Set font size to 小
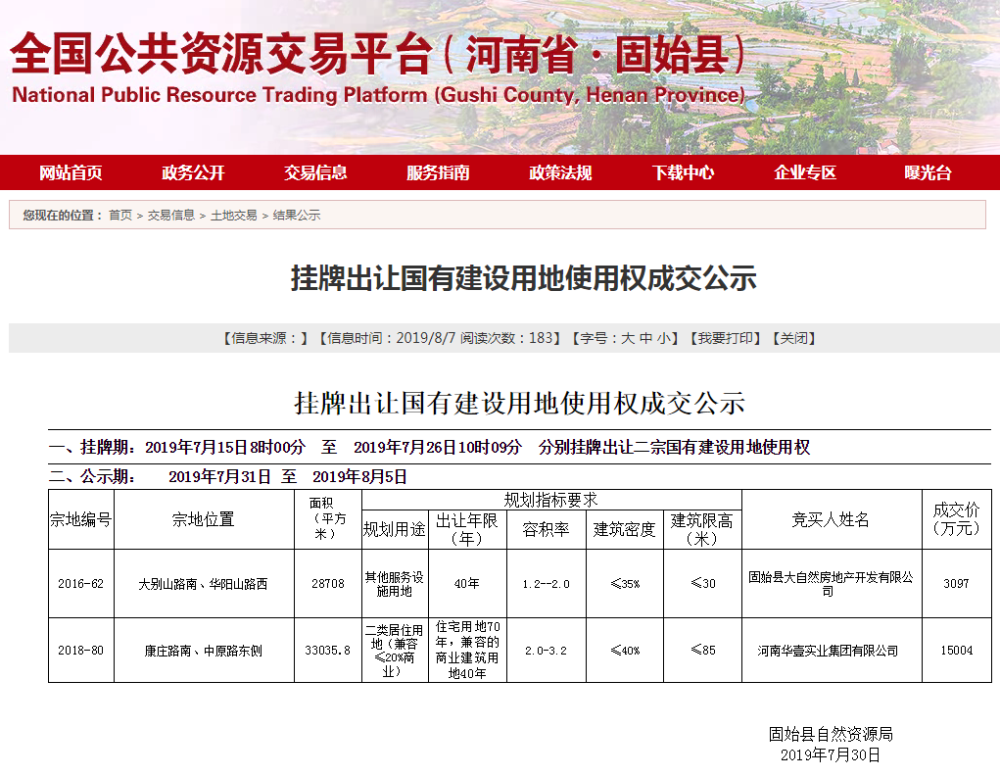The width and height of the screenshot is (1000, 777). pyautogui.click(x=664, y=338)
